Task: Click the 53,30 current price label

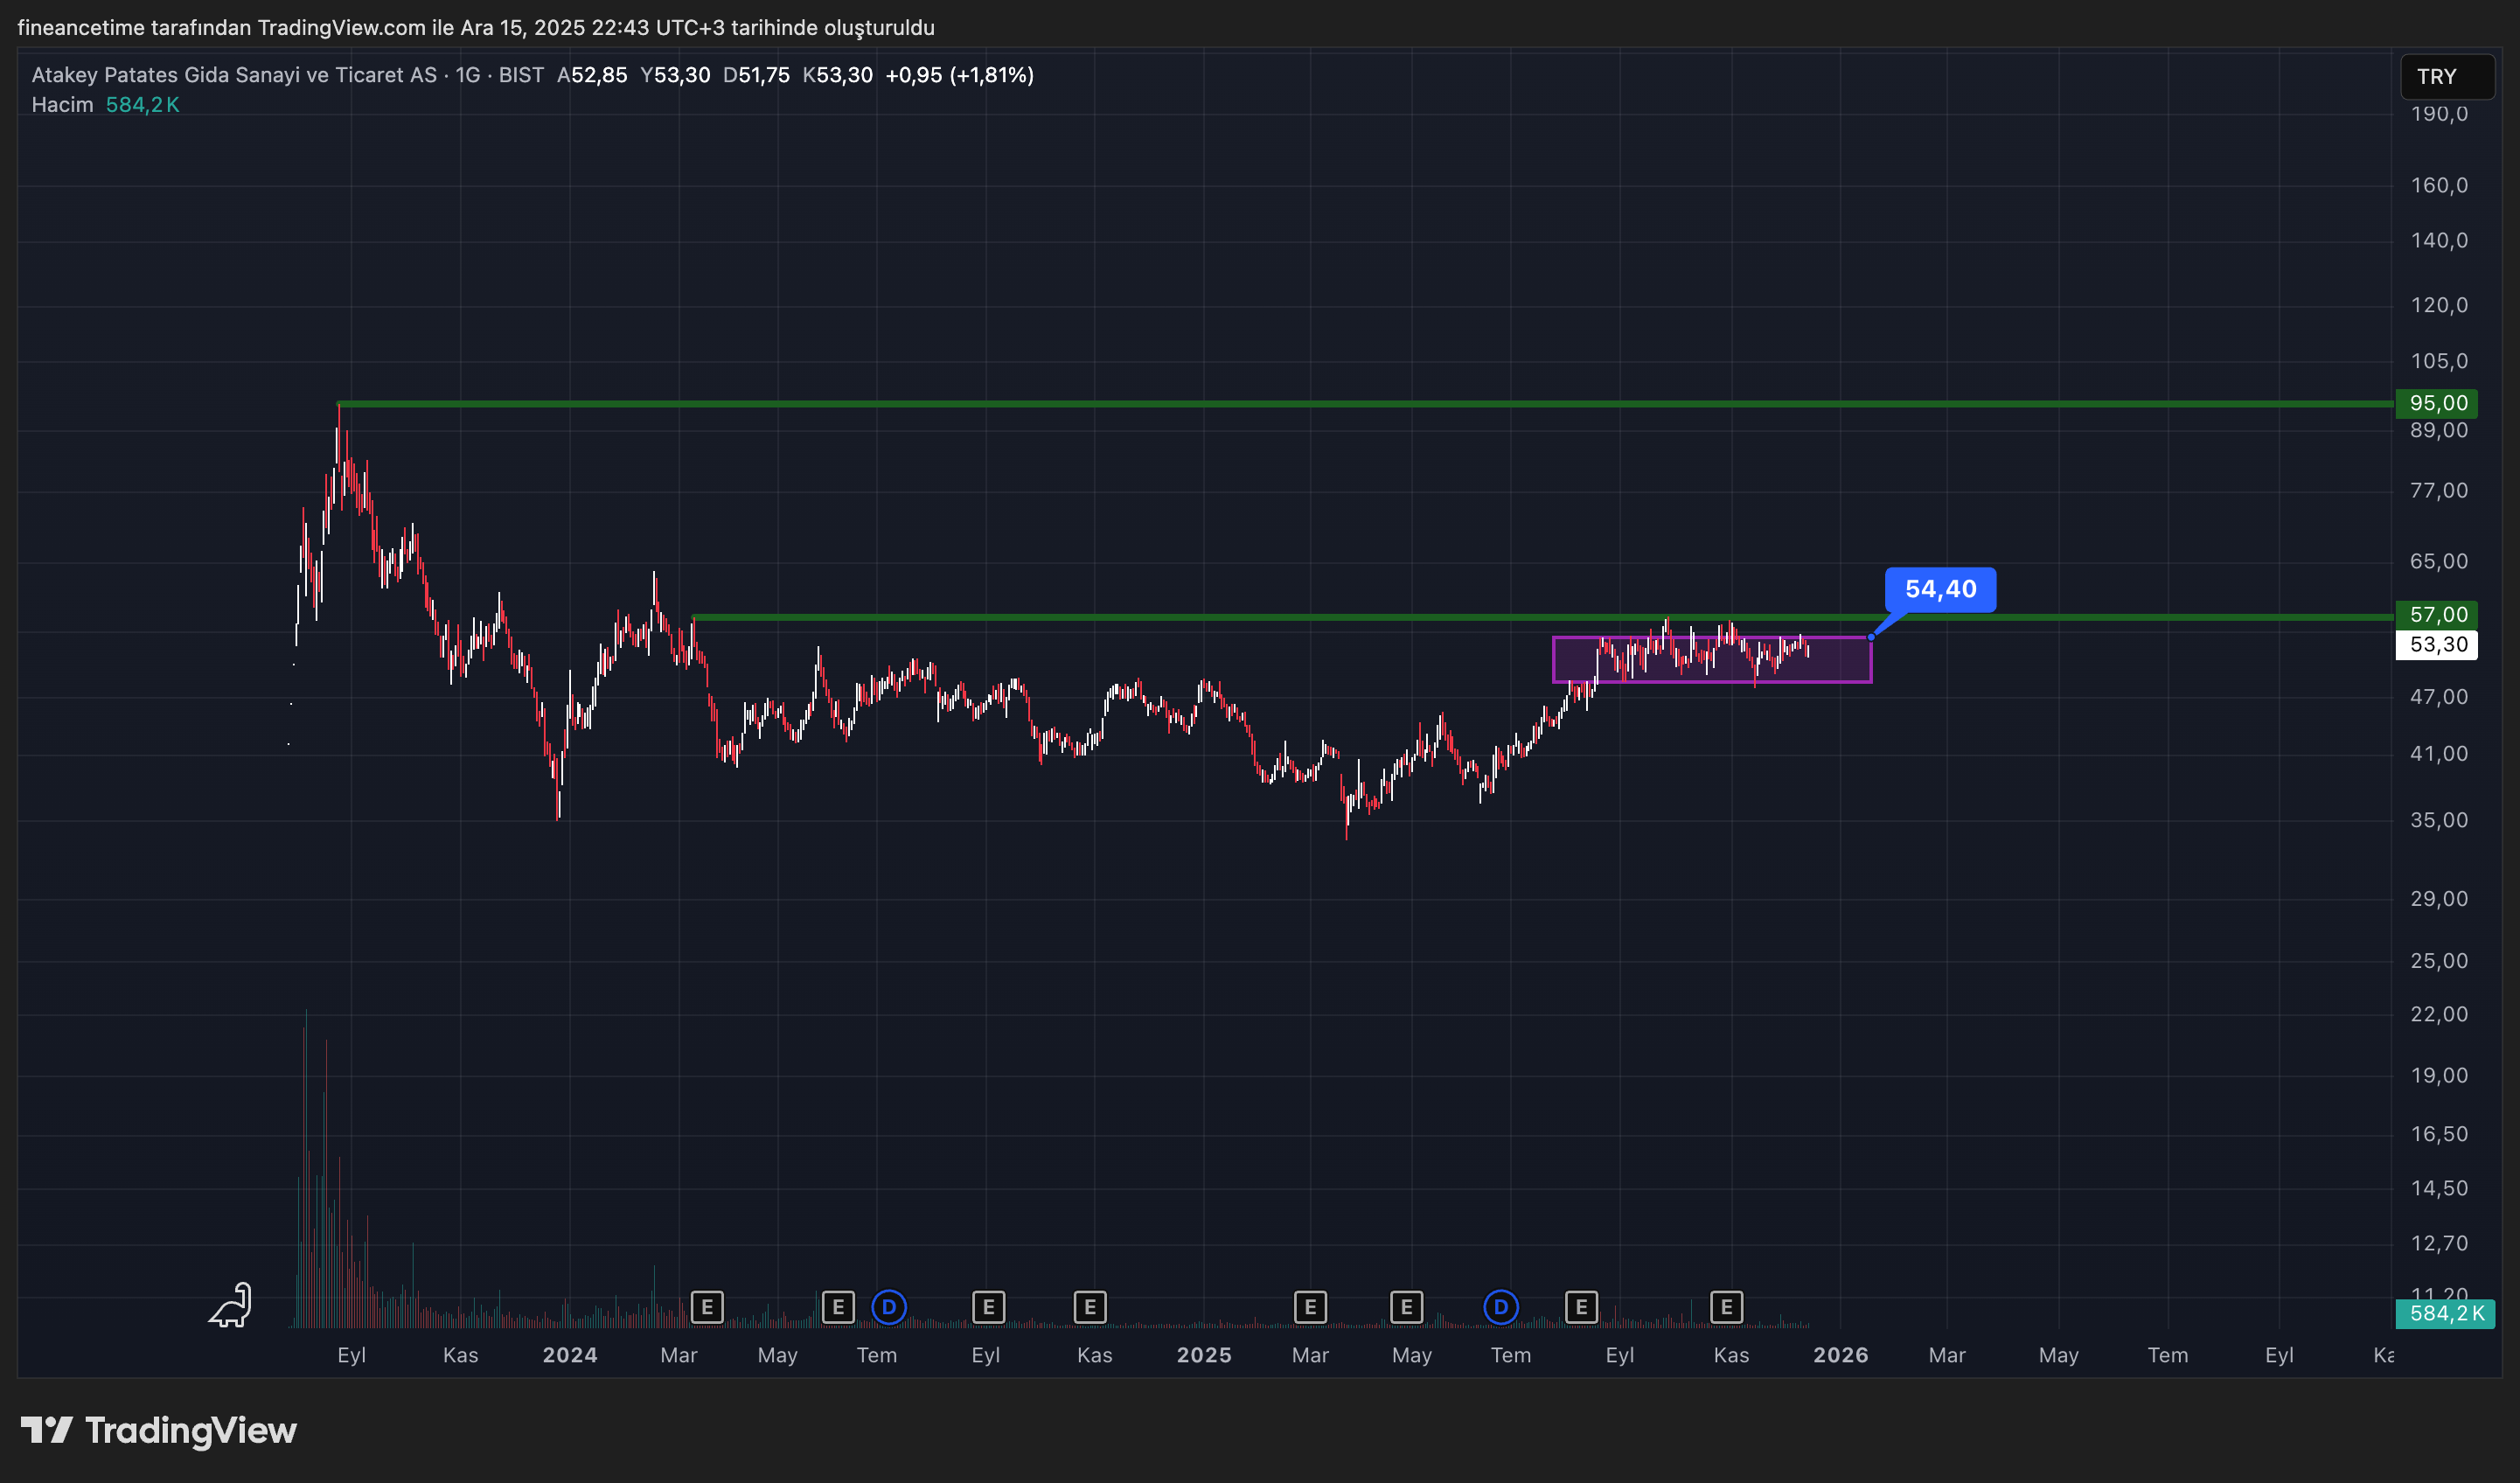Action: coord(2438,645)
